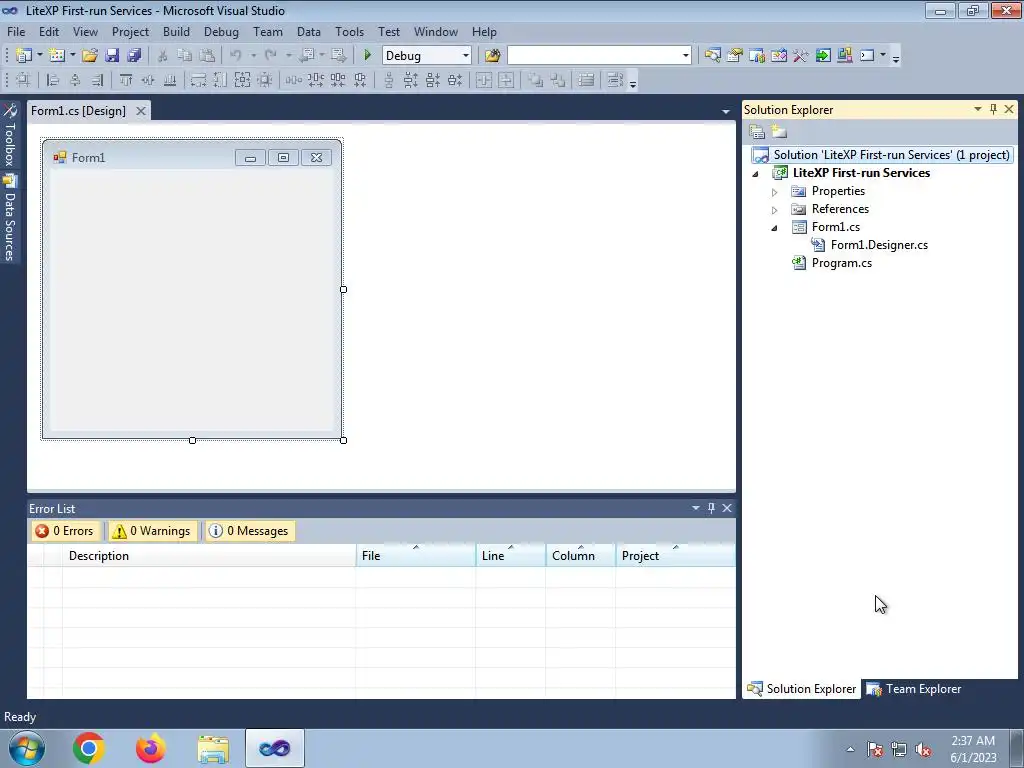Image resolution: width=1024 pixels, height=768 pixels.
Task: Click the Make Same Width icon
Action: click(199, 80)
